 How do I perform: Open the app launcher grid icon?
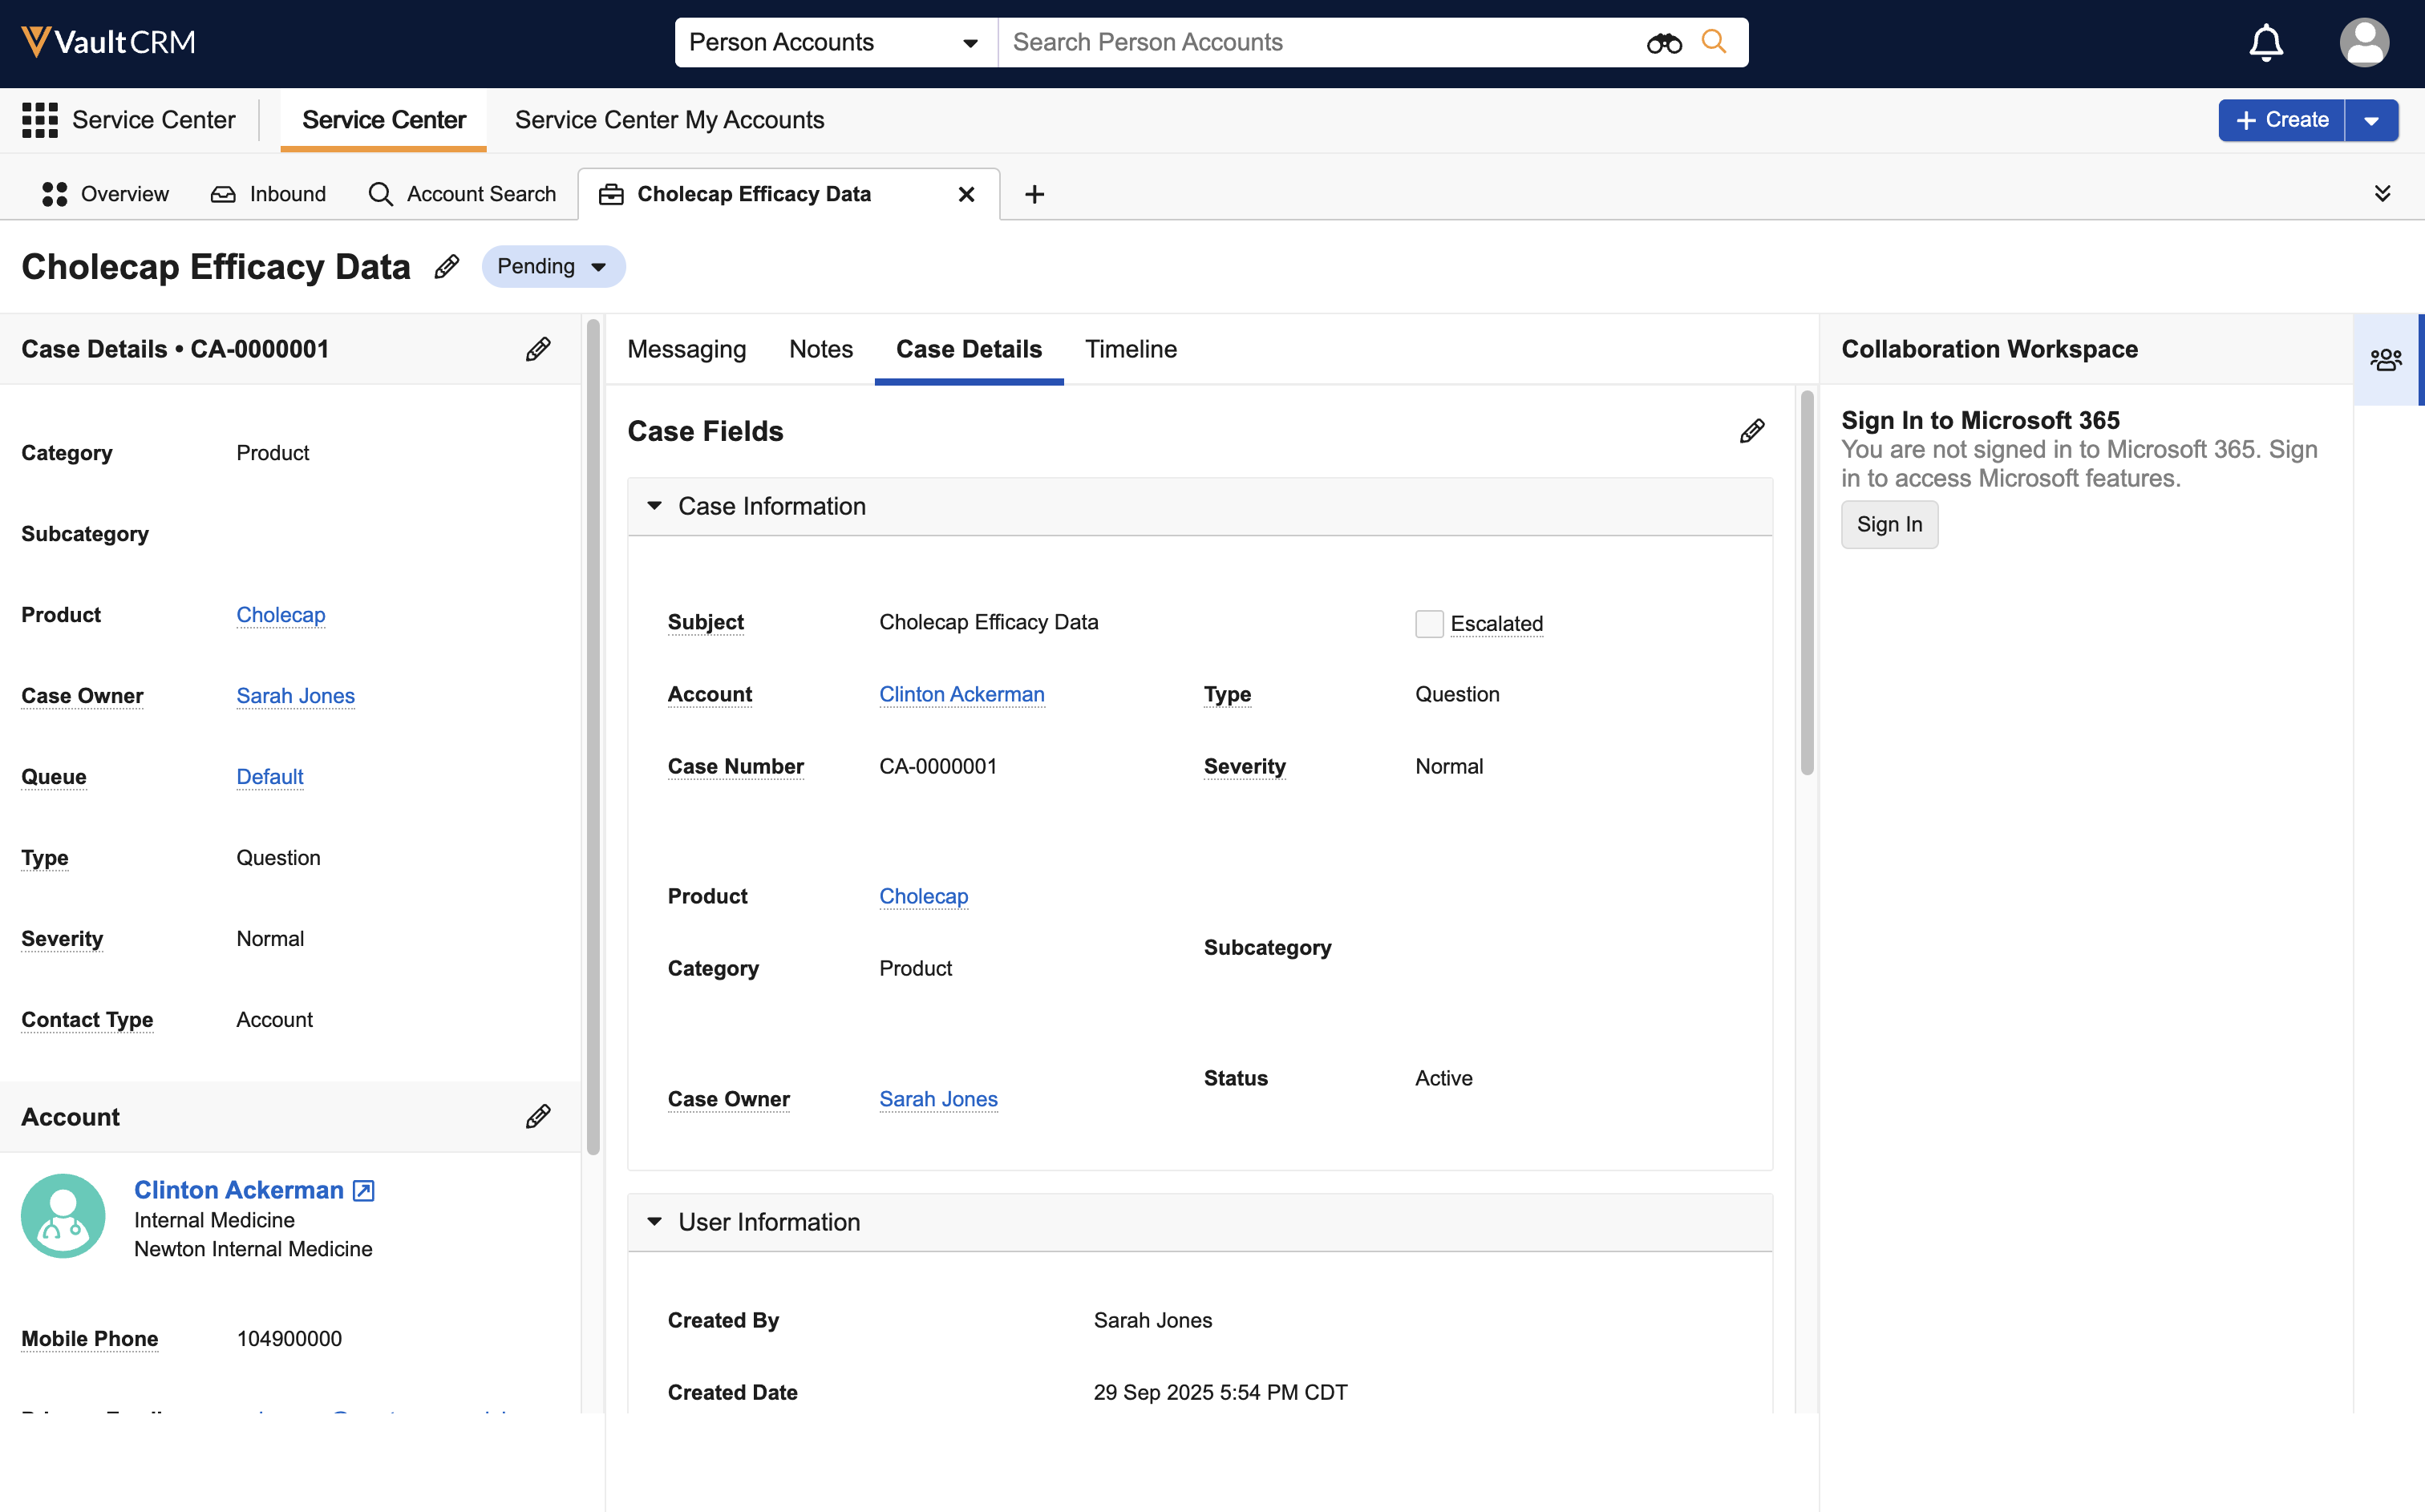(x=40, y=120)
